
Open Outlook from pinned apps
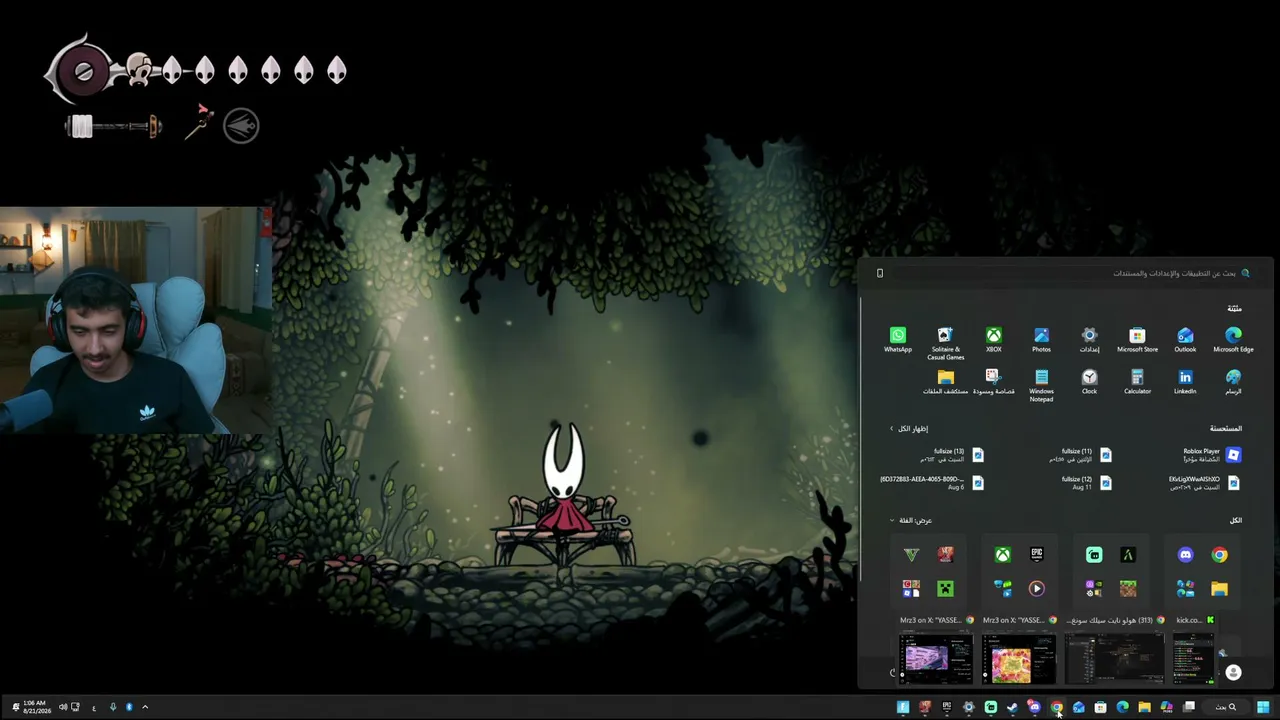pos(1185,340)
